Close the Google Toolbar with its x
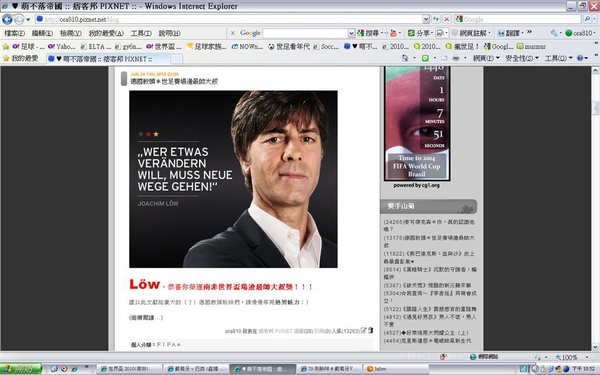600x375 pixels. 232,33
